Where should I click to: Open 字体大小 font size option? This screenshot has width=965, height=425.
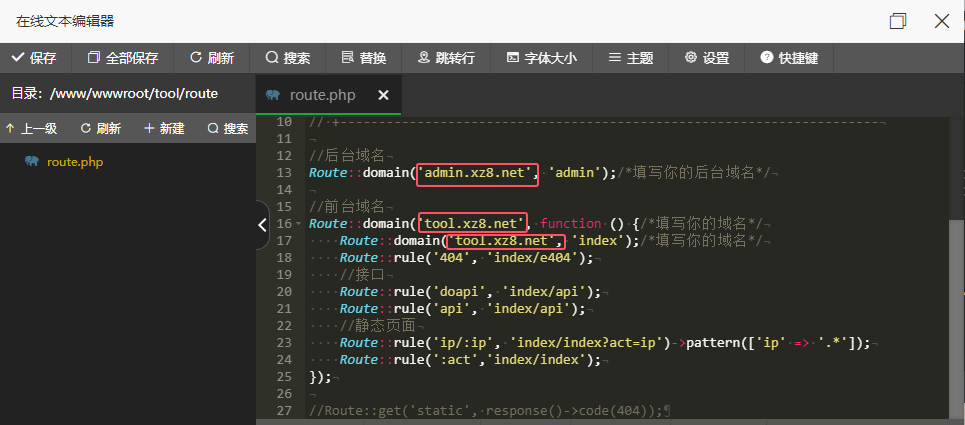point(542,58)
